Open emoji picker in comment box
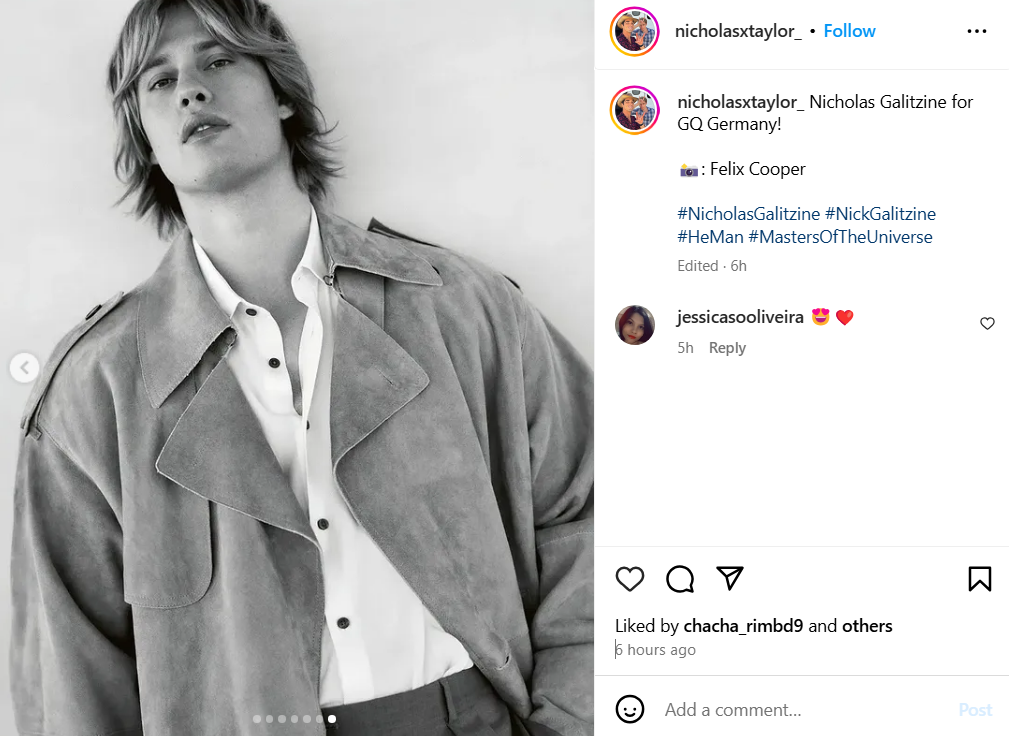Screen dimensions: 1009x736 pos(630,710)
